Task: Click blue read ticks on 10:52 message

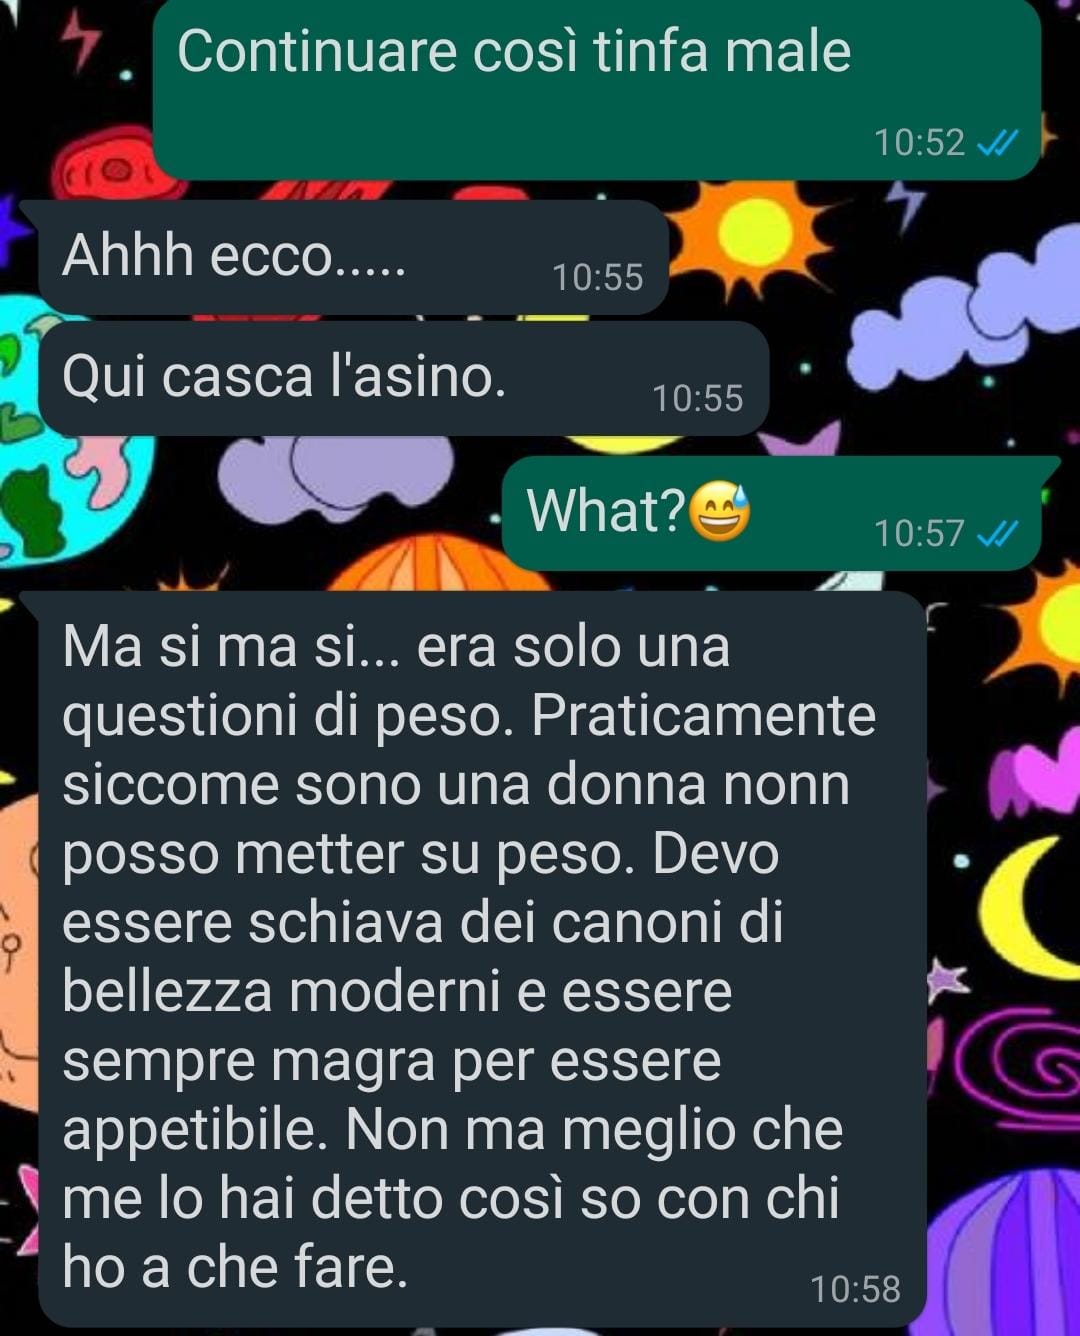Action: (x=997, y=143)
